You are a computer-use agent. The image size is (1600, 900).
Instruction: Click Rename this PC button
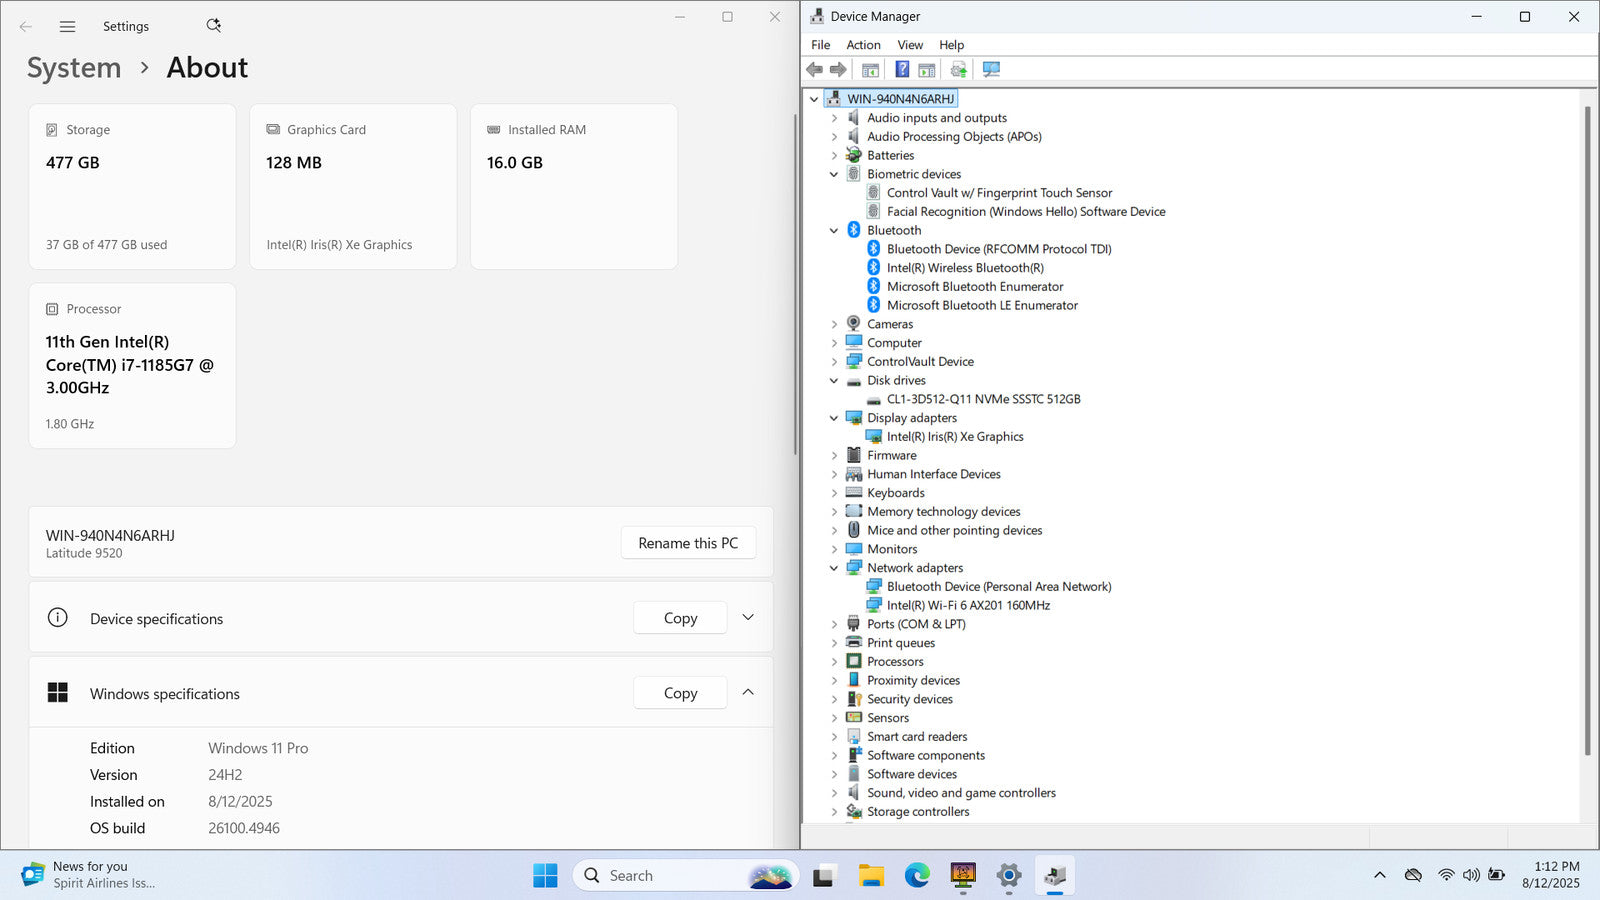point(688,543)
